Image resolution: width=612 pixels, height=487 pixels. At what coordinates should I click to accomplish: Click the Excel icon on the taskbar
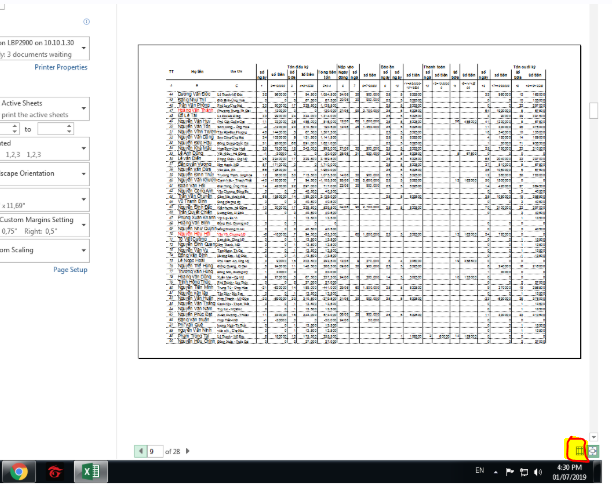88,471
